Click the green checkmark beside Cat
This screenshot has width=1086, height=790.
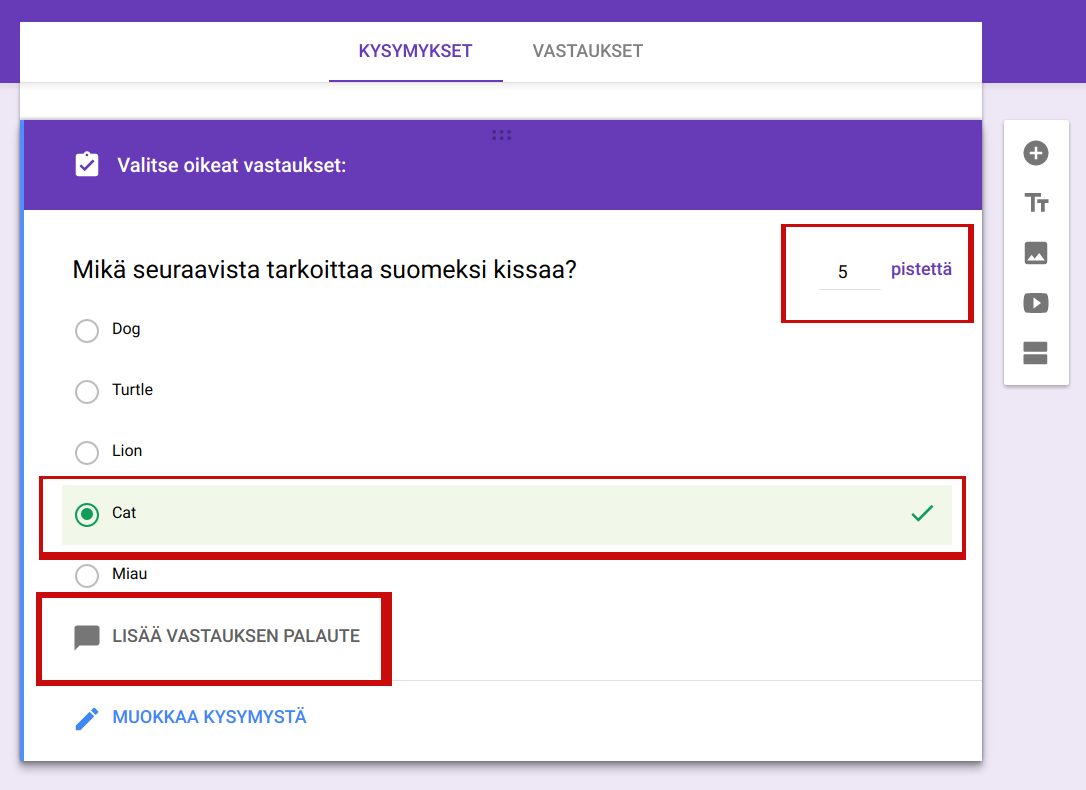pos(922,513)
